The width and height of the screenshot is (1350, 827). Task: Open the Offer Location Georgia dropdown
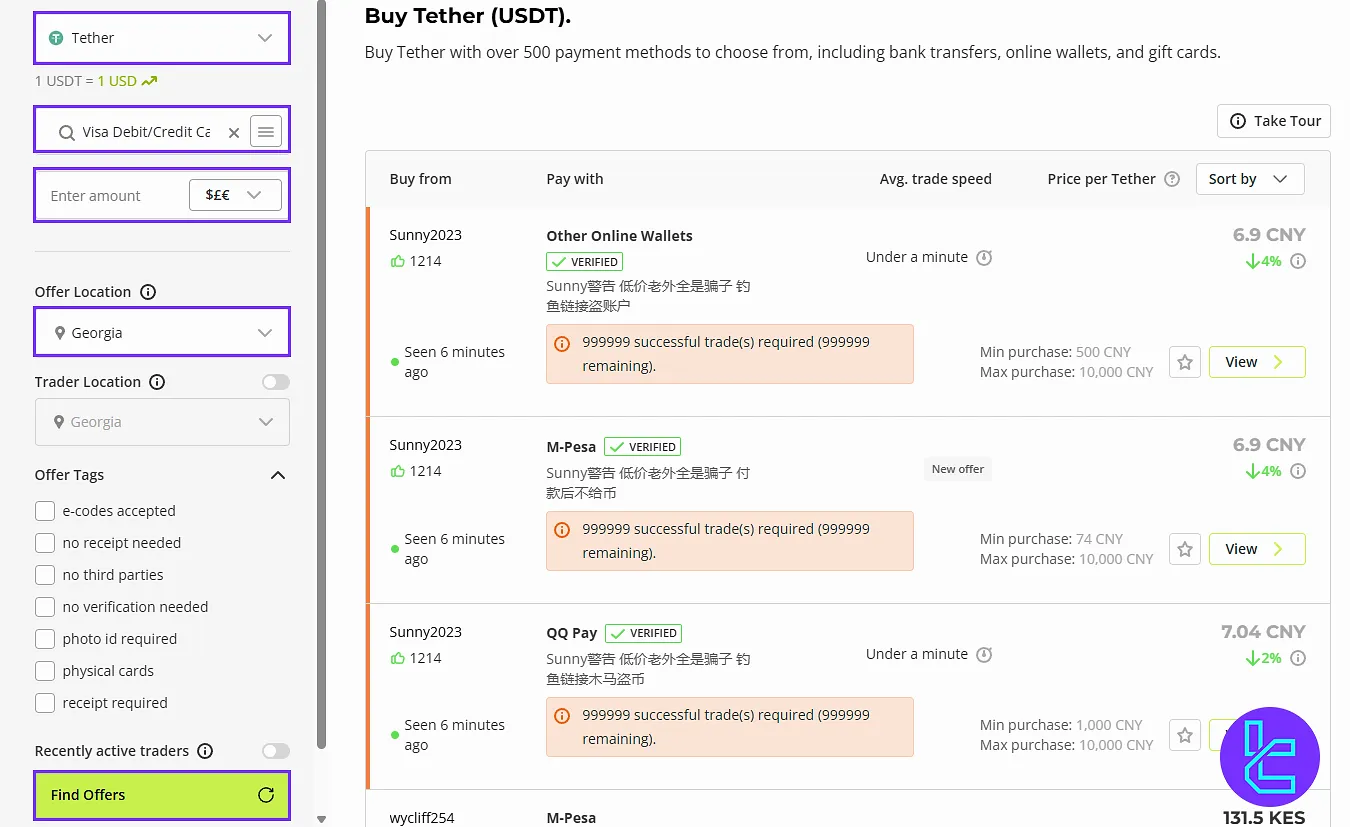pyautogui.click(x=162, y=333)
